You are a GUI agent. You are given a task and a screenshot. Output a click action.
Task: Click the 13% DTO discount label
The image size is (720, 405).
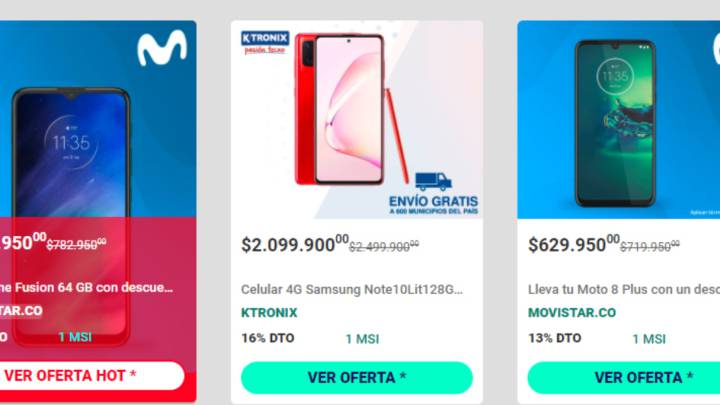point(555,338)
